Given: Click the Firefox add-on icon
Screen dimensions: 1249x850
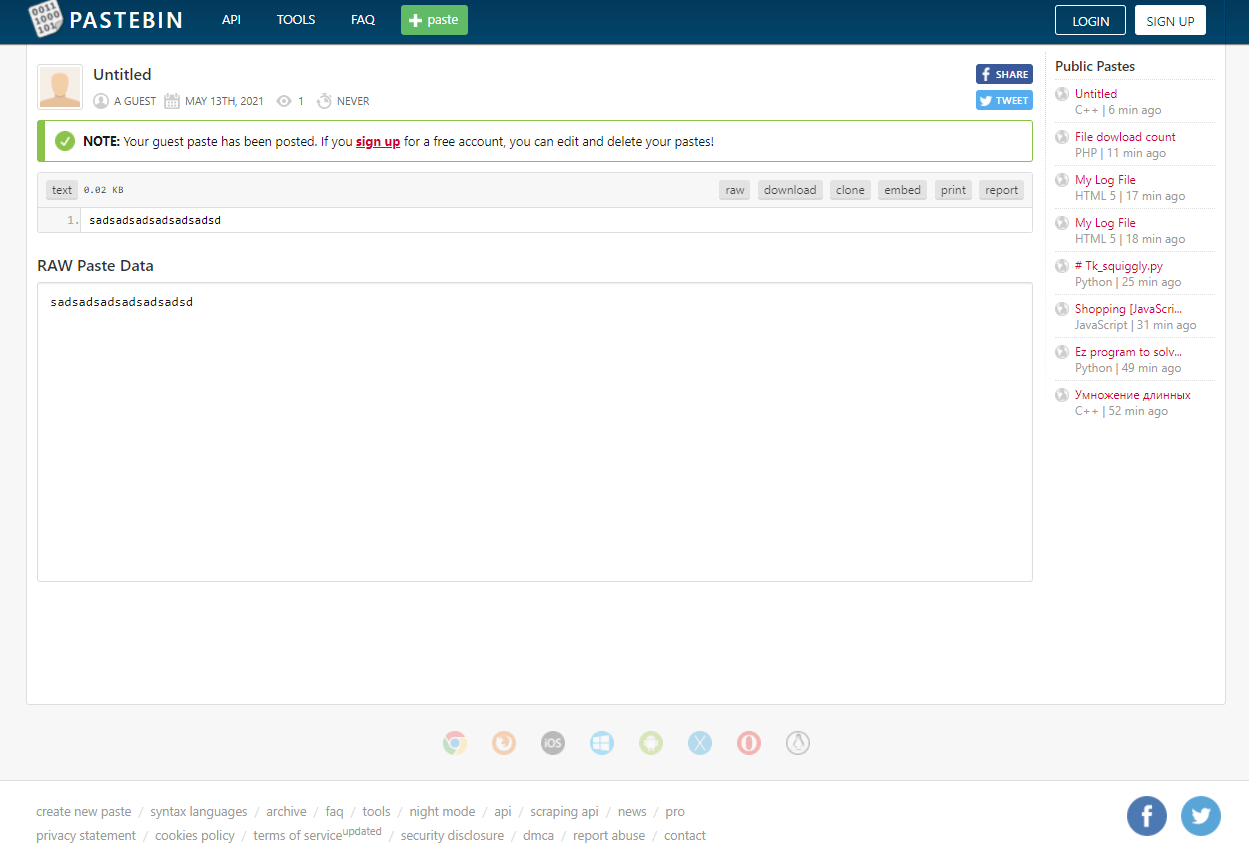Looking at the screenshot, I should point(504,743).
